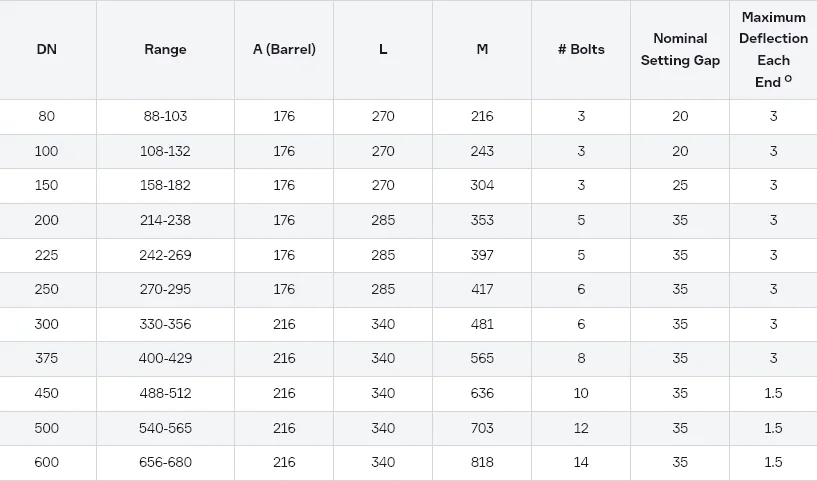Click the 88-103 range cell
Viewport: 817px width, 481px height.
click(x=165, y=117)
